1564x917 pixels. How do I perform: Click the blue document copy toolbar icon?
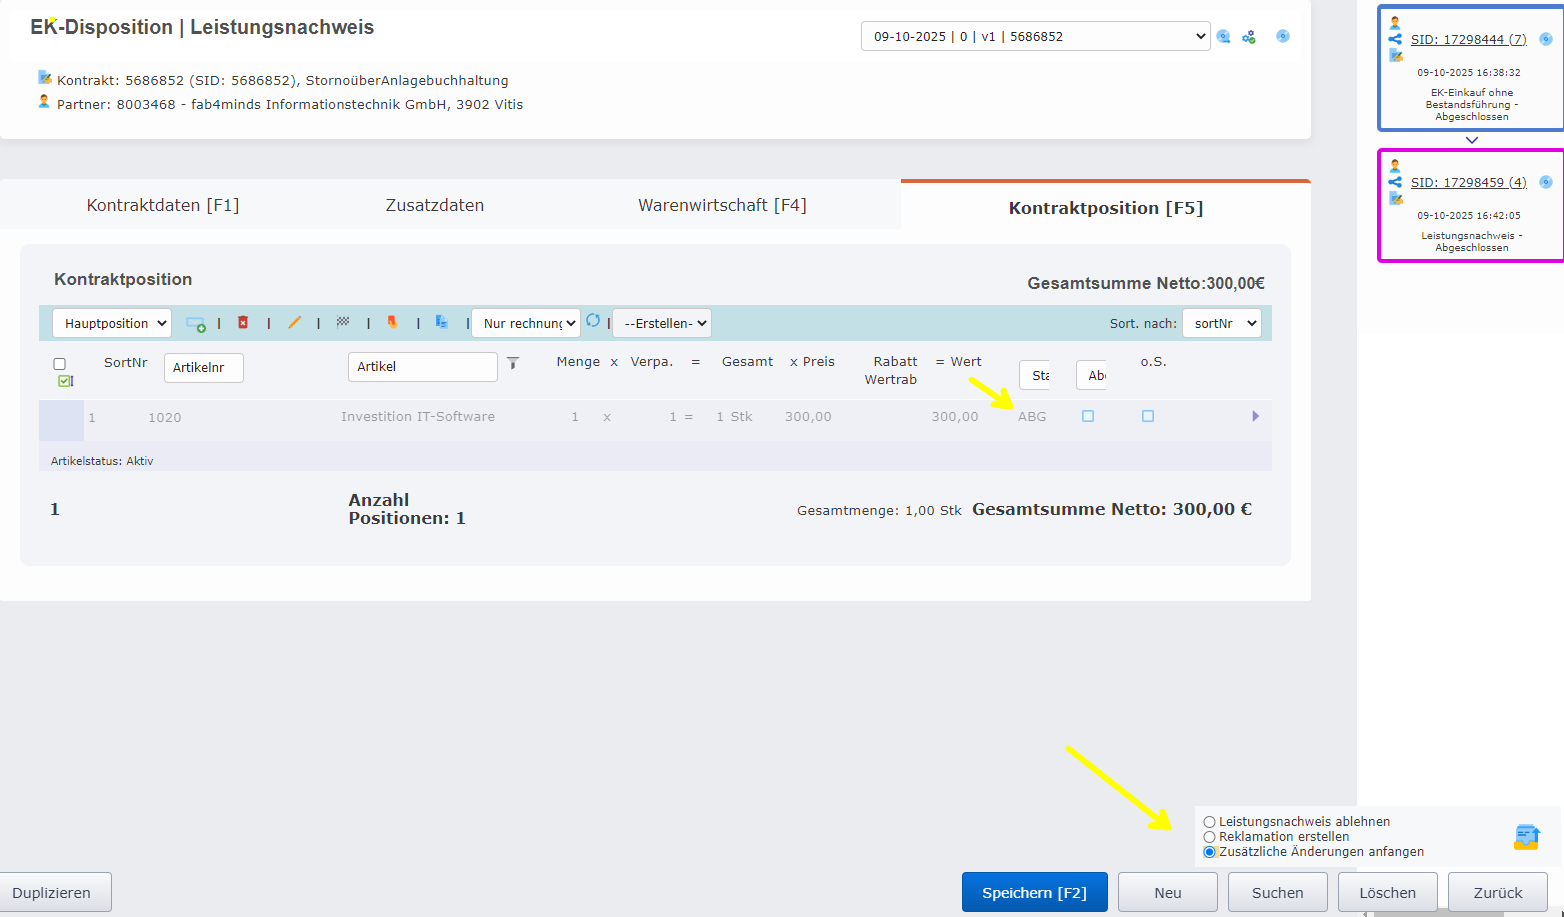pyautogui.click(x=441, y=322)
